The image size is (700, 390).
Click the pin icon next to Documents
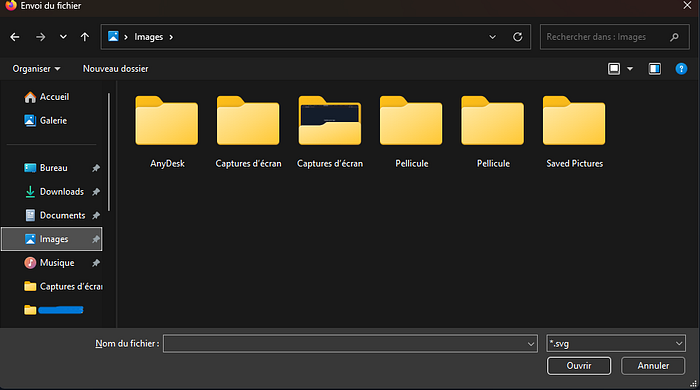click(96, 216)
